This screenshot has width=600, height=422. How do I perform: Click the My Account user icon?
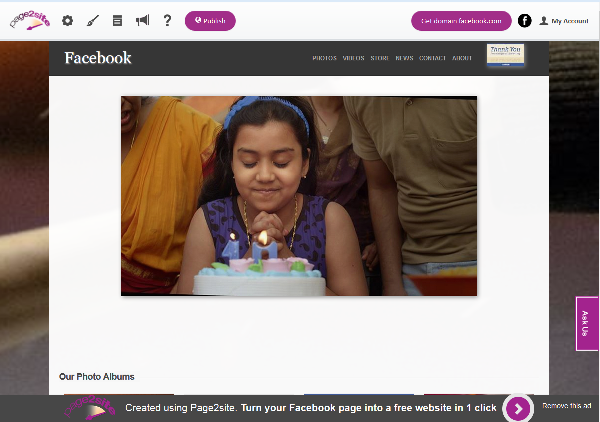pos(543,21)
